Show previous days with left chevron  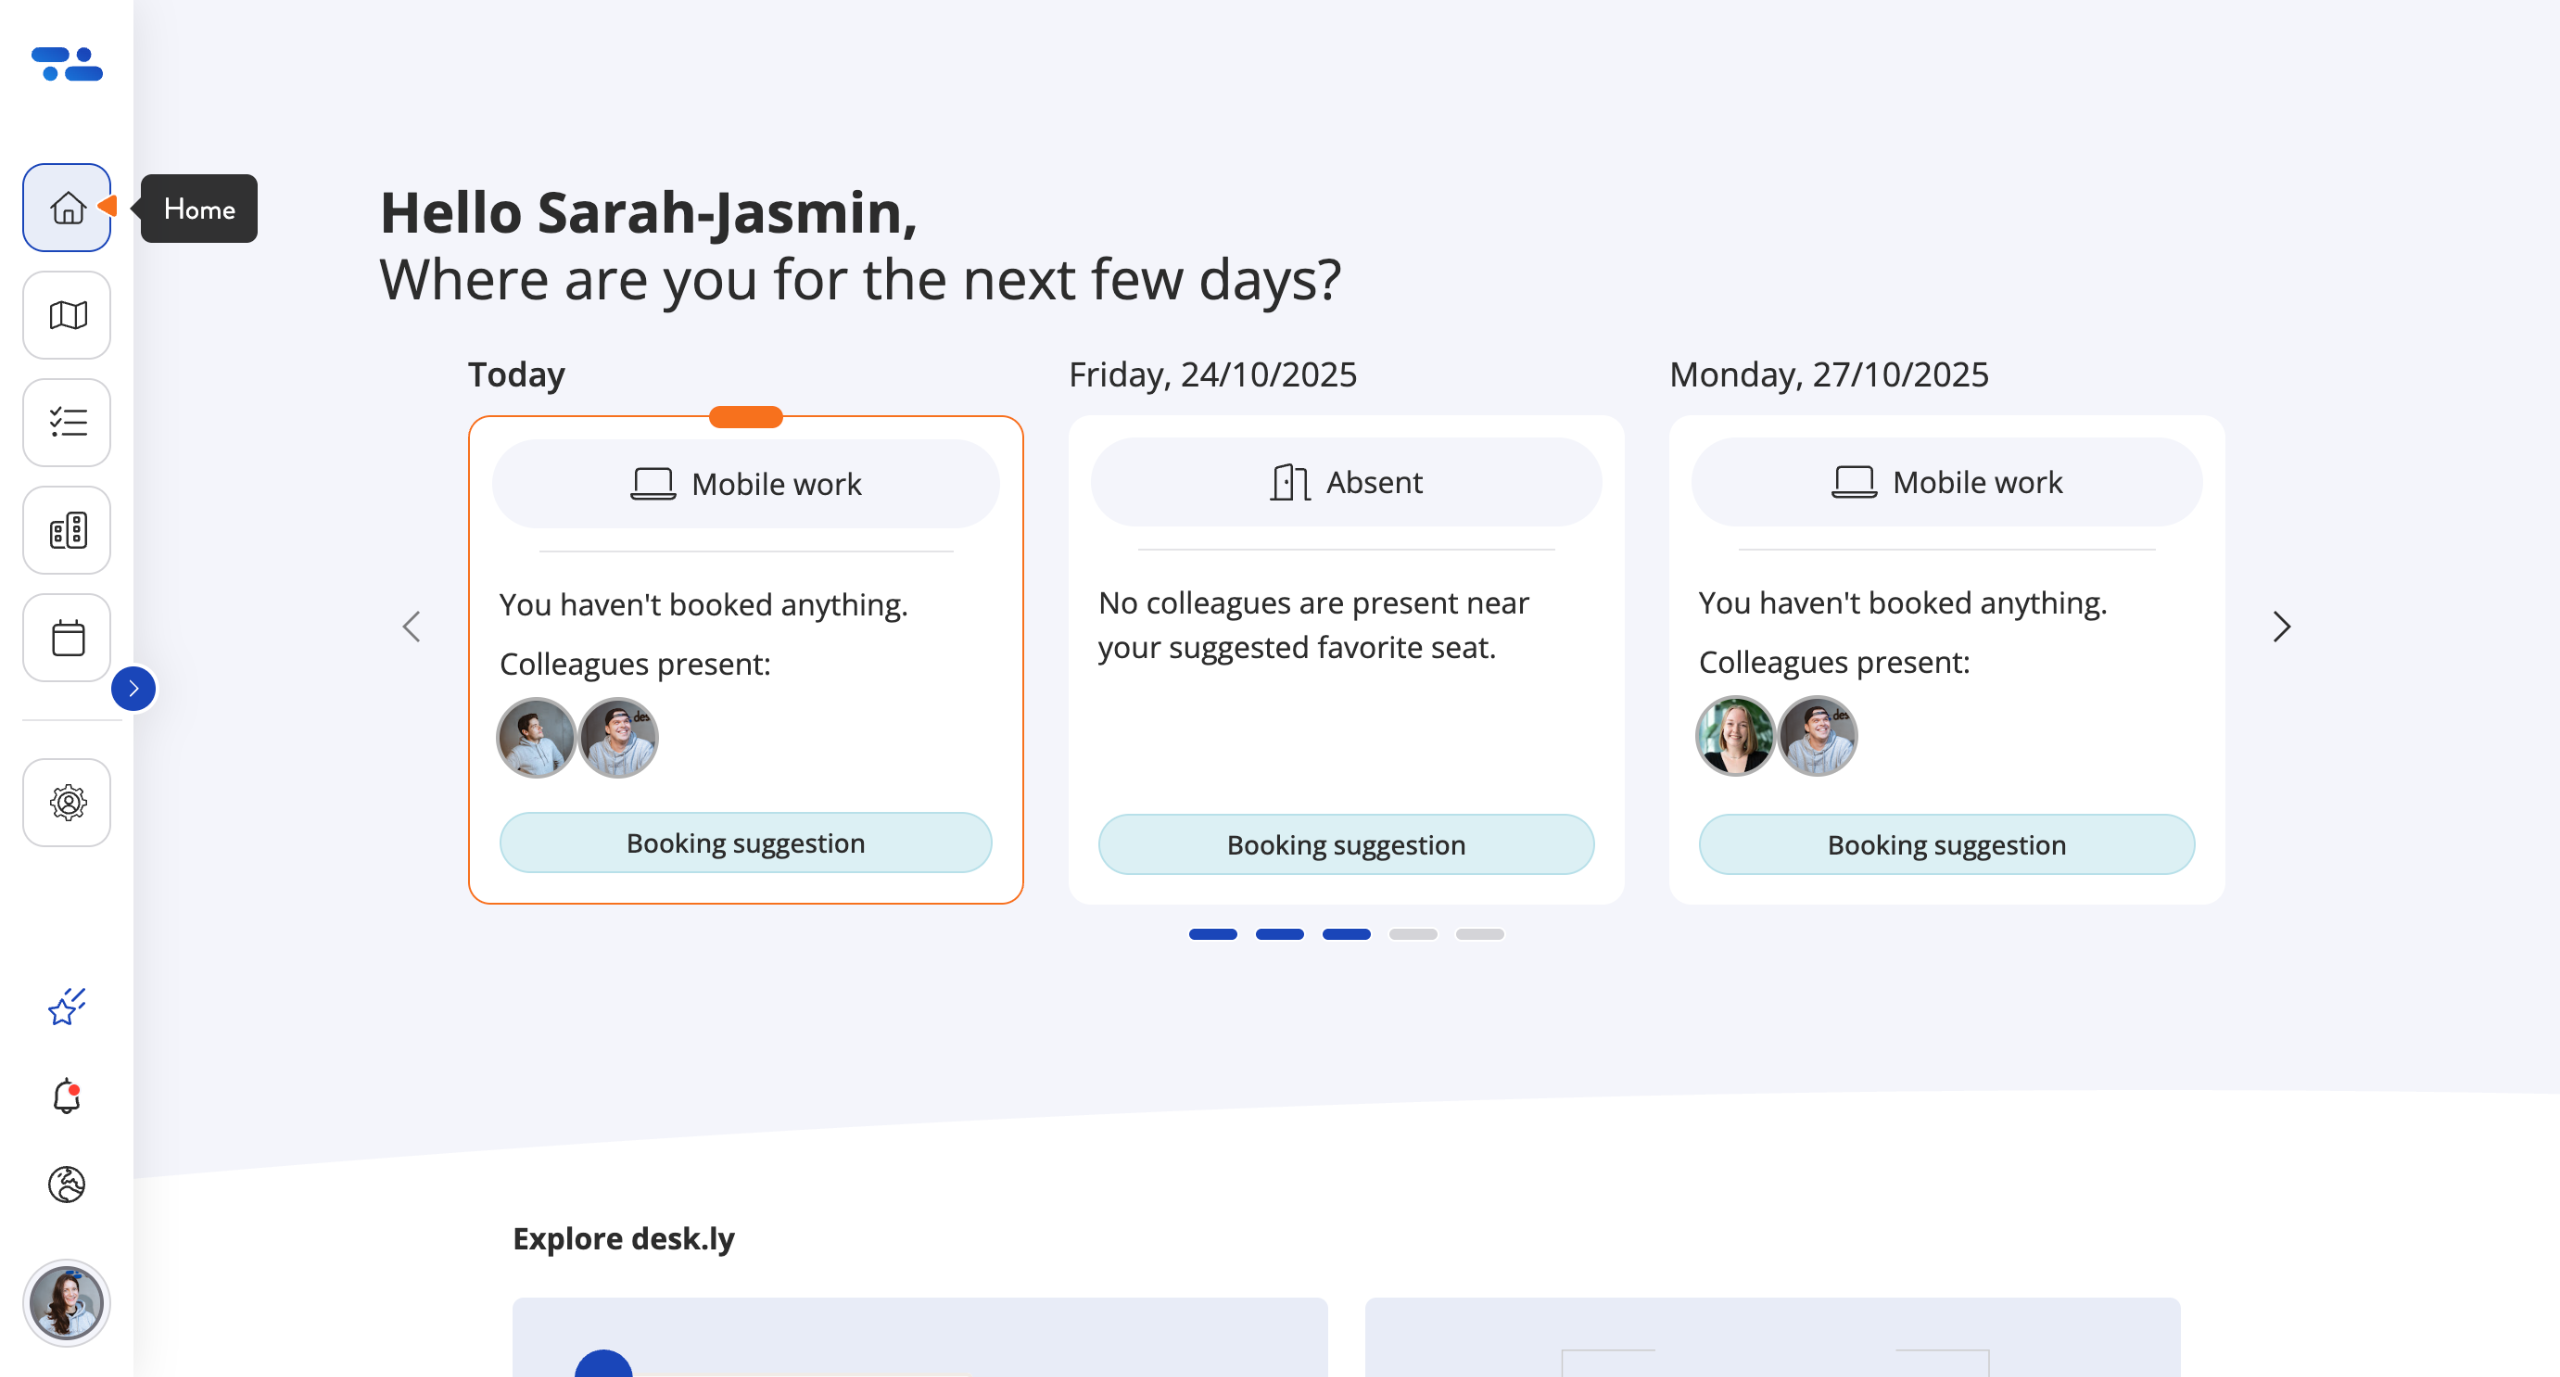tap(411, 627)
